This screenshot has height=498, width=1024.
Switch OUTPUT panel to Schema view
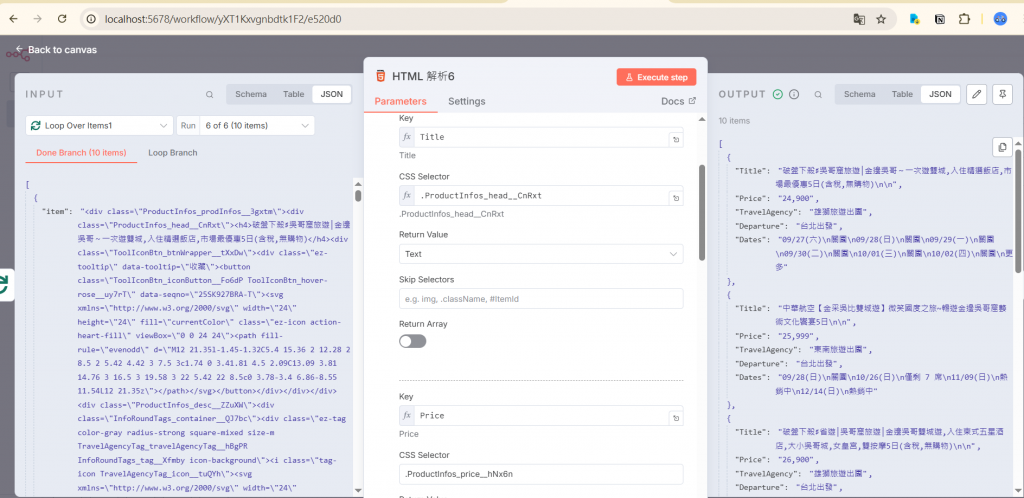point(859,94)
